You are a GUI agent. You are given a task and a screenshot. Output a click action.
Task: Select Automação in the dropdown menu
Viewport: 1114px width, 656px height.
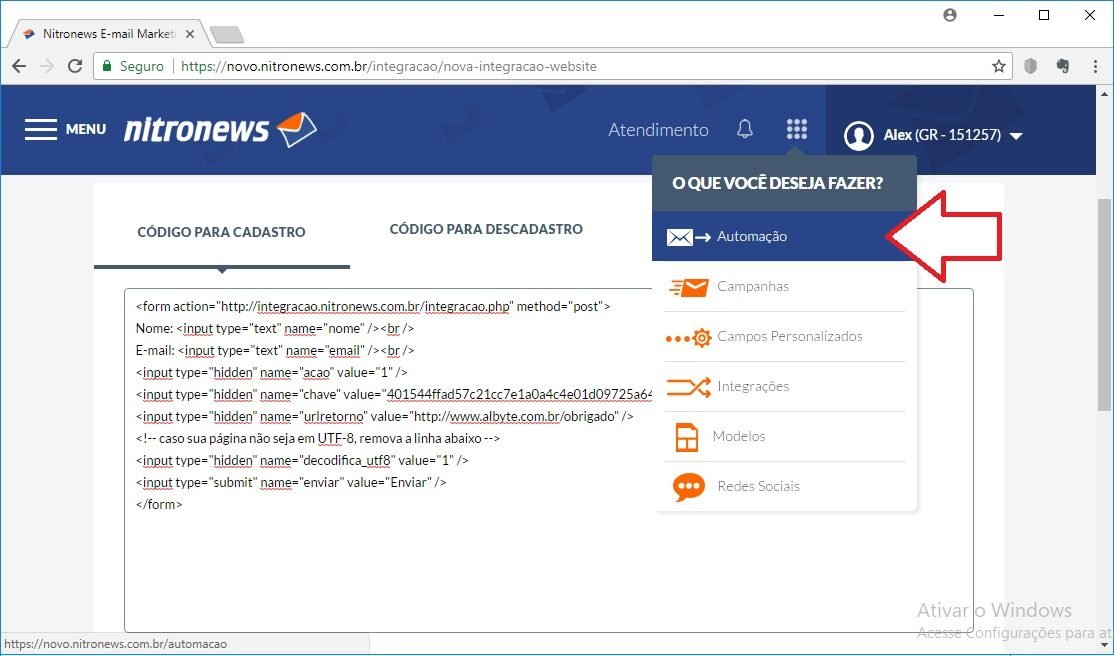[784, 236]
